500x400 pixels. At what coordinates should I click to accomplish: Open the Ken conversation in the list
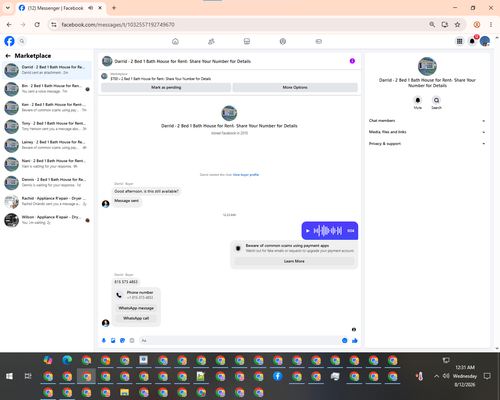47,107
